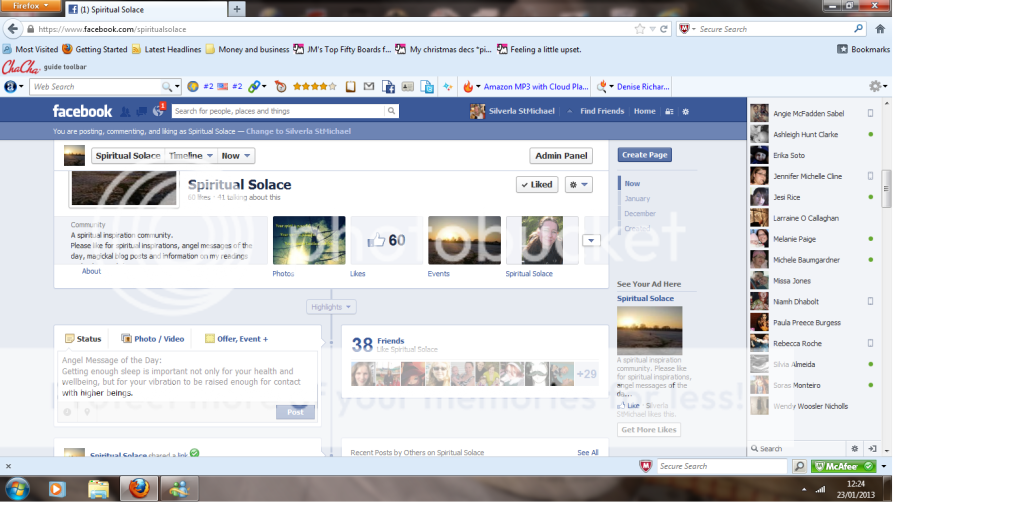Open account settings gear in Facebook header
This screenshot has width=1022, height=529.
[686, 111]
